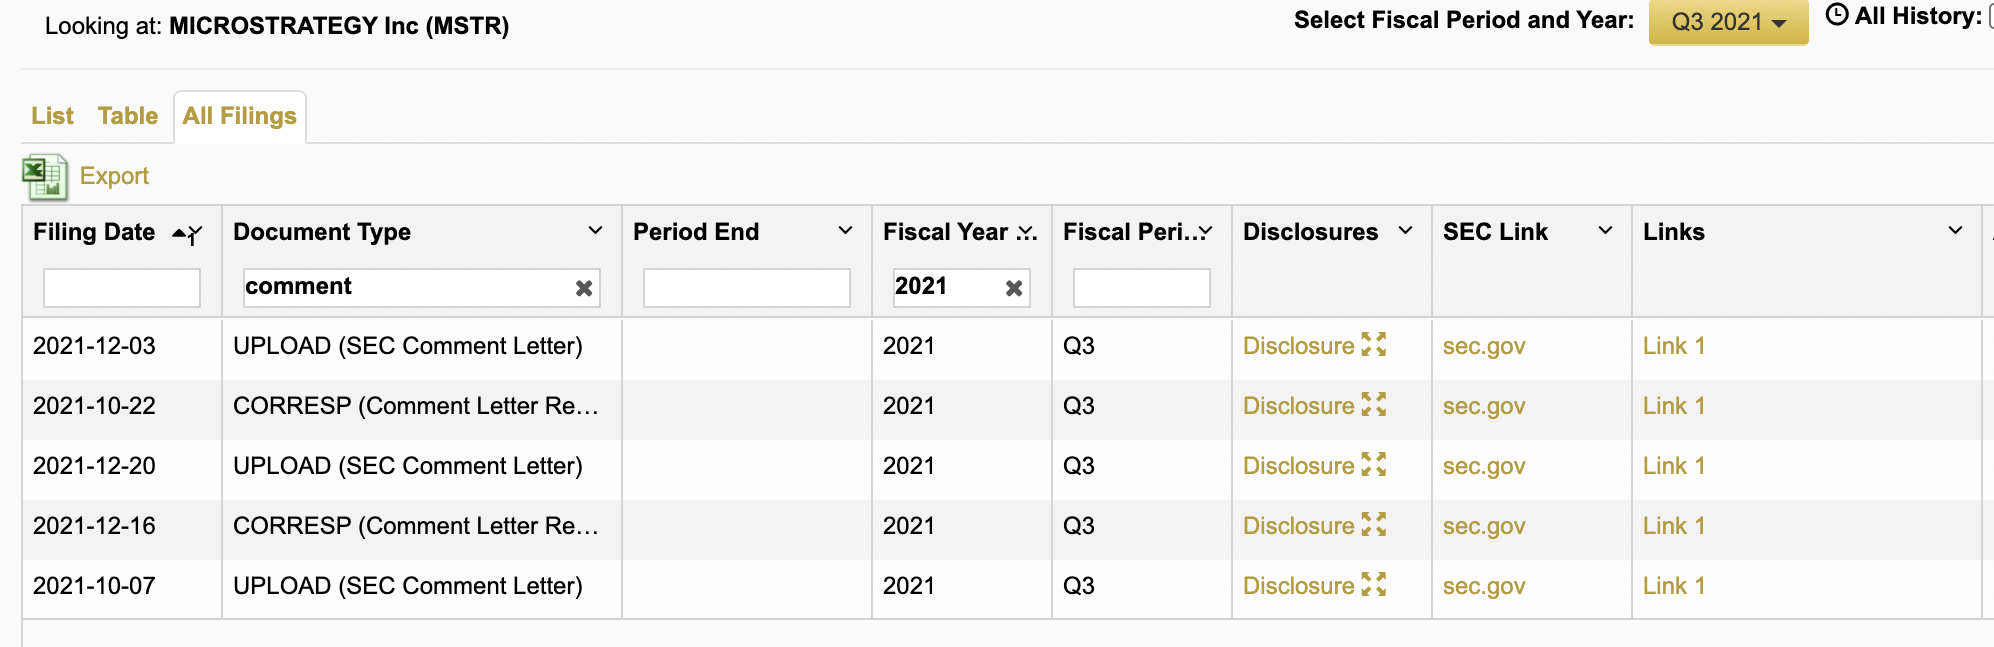Expand disclosure icon for 2021-10-22 filing

[x=1374, y=405]
